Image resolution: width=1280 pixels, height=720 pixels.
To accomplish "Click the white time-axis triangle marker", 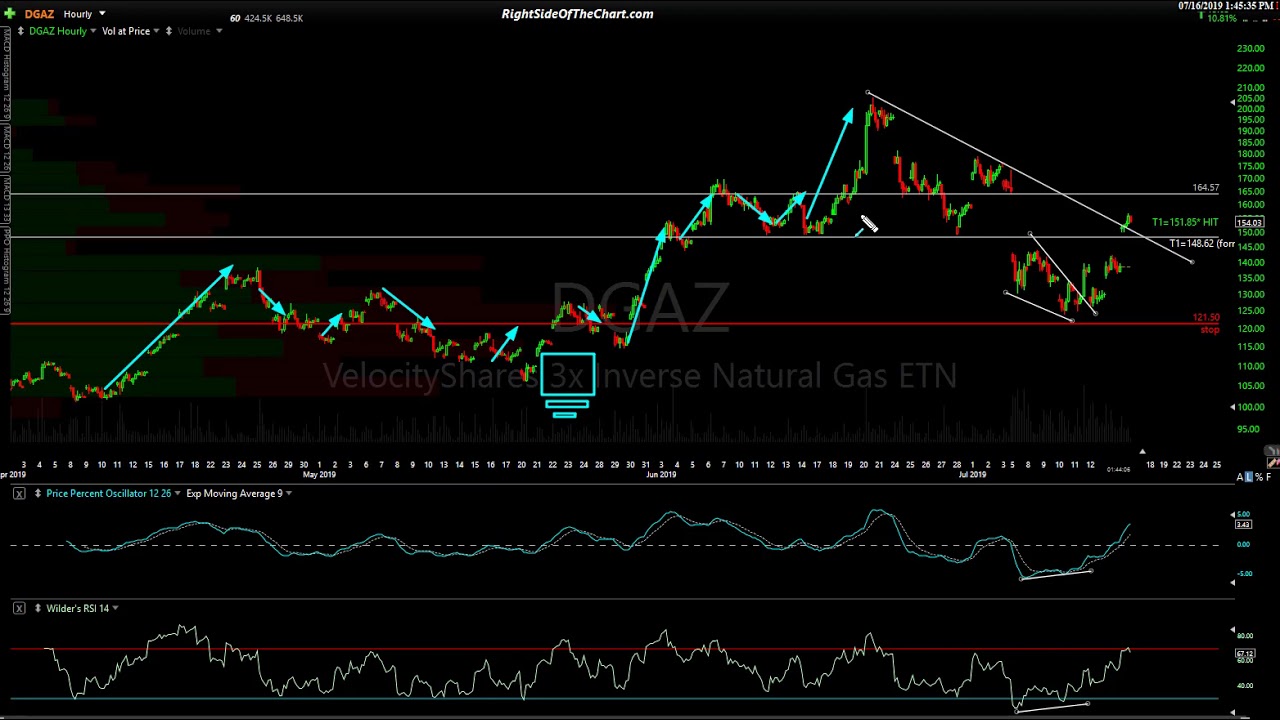I will [x=1142, y=452].
